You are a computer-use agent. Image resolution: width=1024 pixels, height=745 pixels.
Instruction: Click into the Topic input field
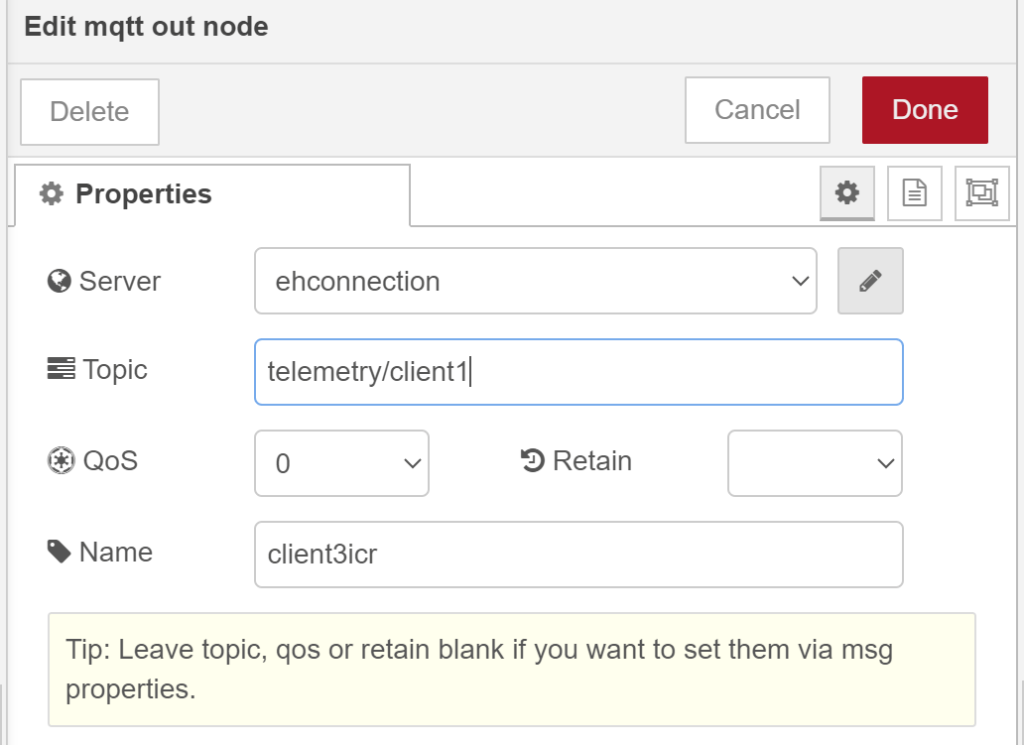click(x=578, y=372)
